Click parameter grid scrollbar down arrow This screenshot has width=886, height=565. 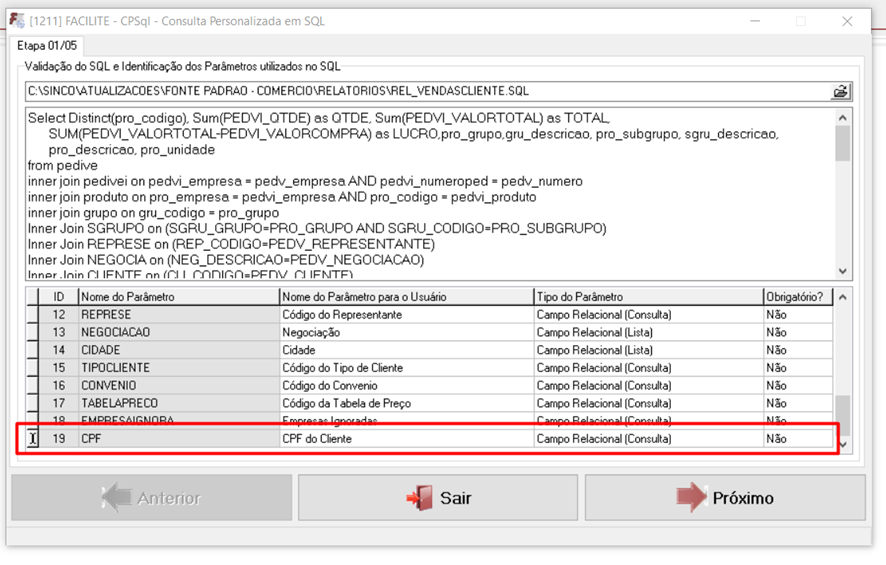point(842,445)
